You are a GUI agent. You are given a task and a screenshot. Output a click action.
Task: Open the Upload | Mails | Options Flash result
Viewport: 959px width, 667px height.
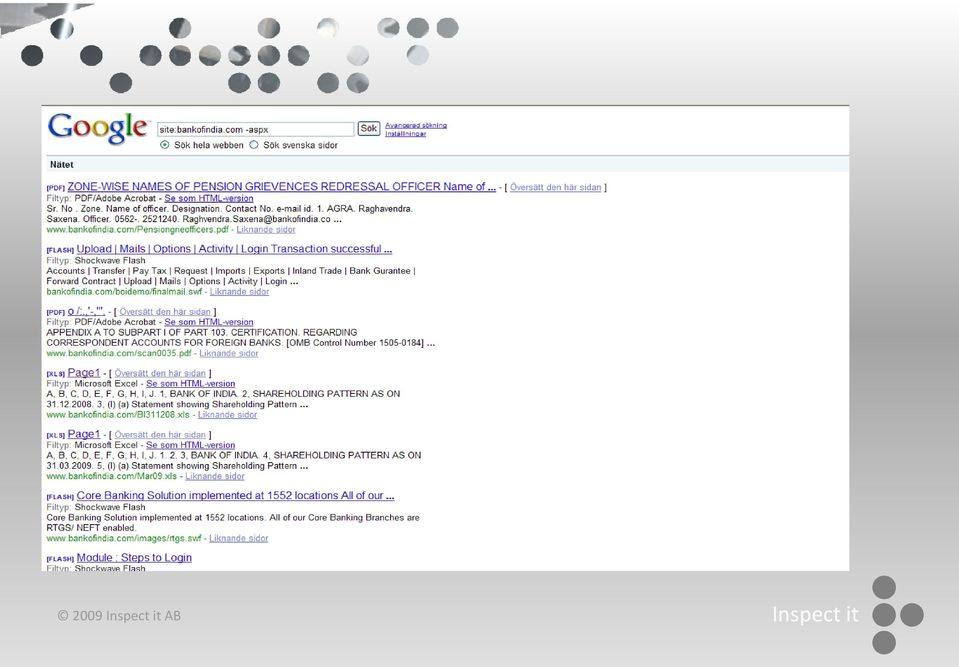coord(234,249)
